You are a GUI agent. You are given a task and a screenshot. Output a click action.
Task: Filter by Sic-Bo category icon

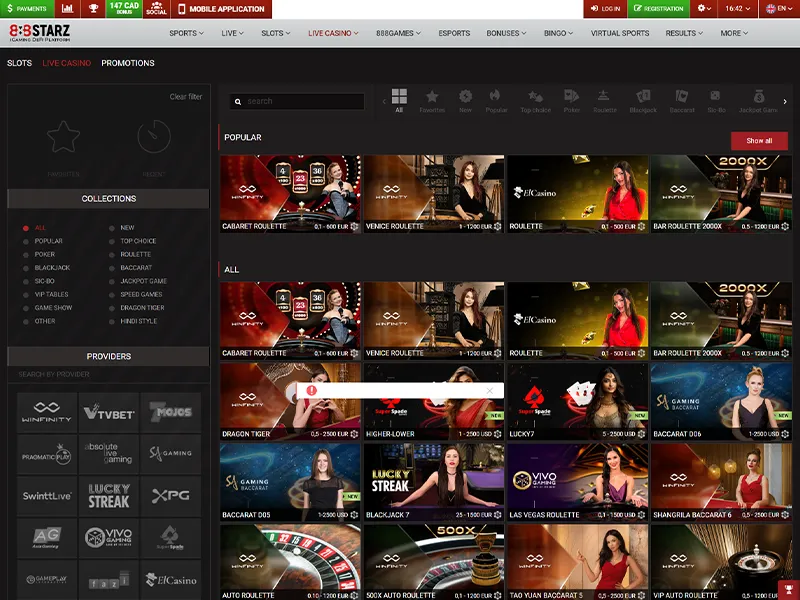click(716, 101)
